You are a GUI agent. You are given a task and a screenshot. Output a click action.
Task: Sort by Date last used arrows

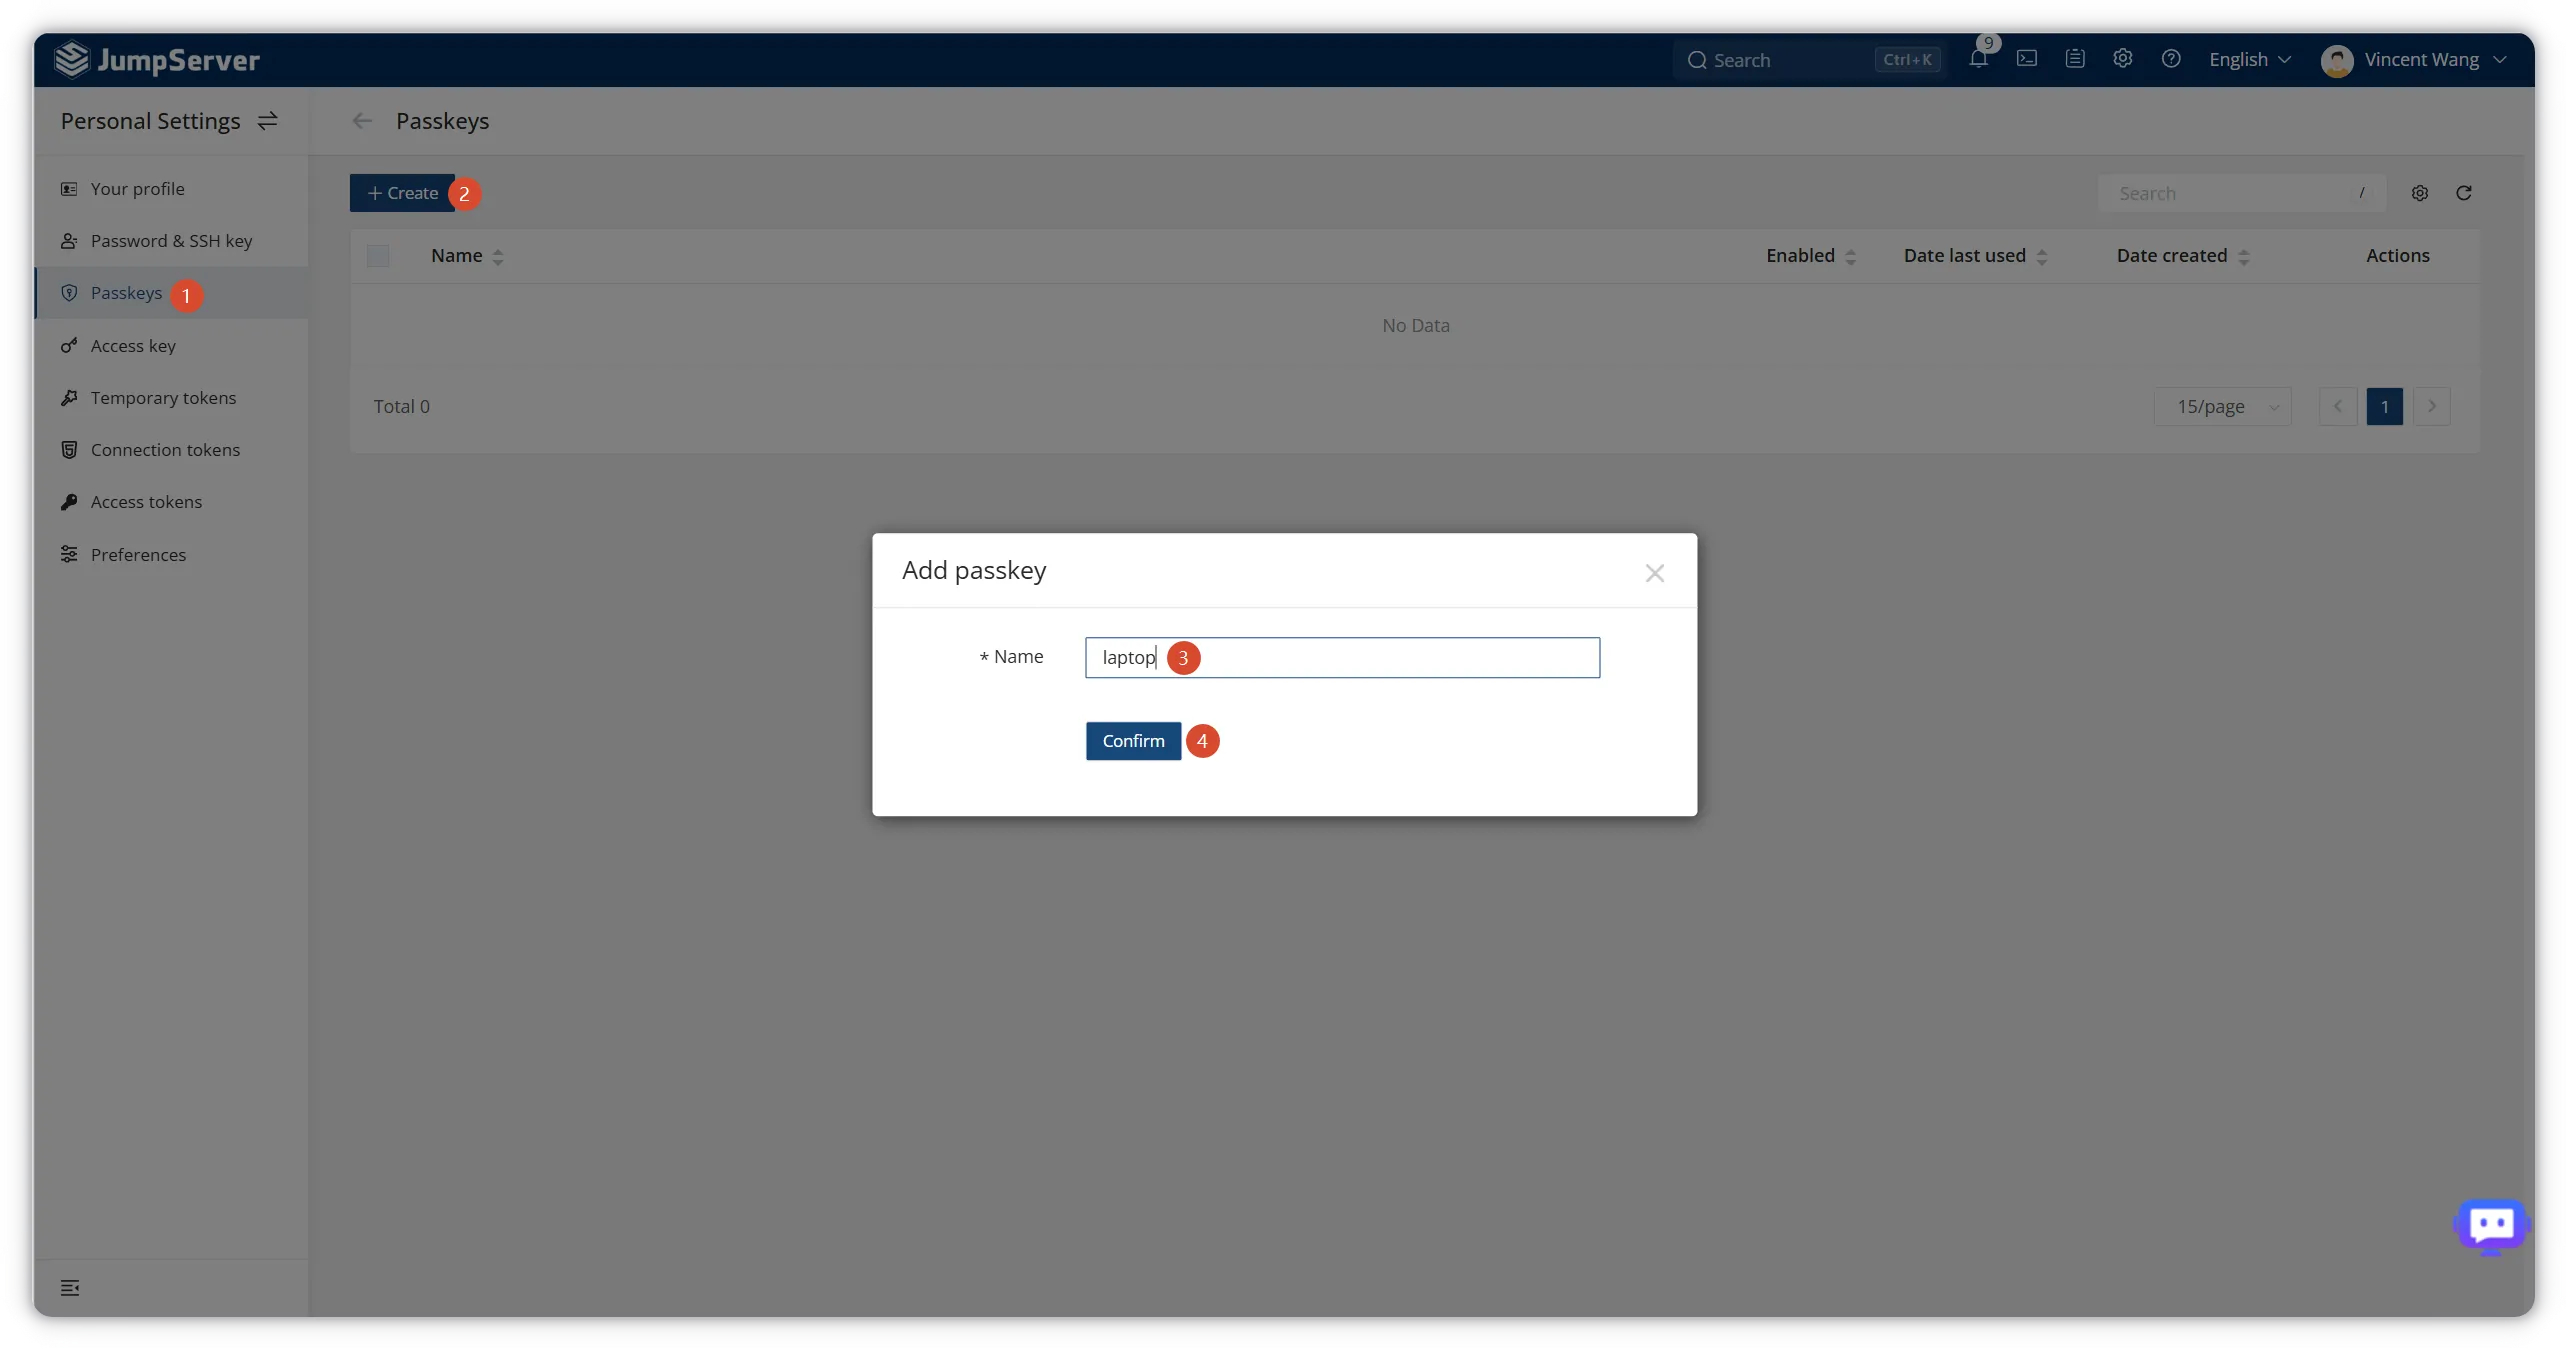2042,257
